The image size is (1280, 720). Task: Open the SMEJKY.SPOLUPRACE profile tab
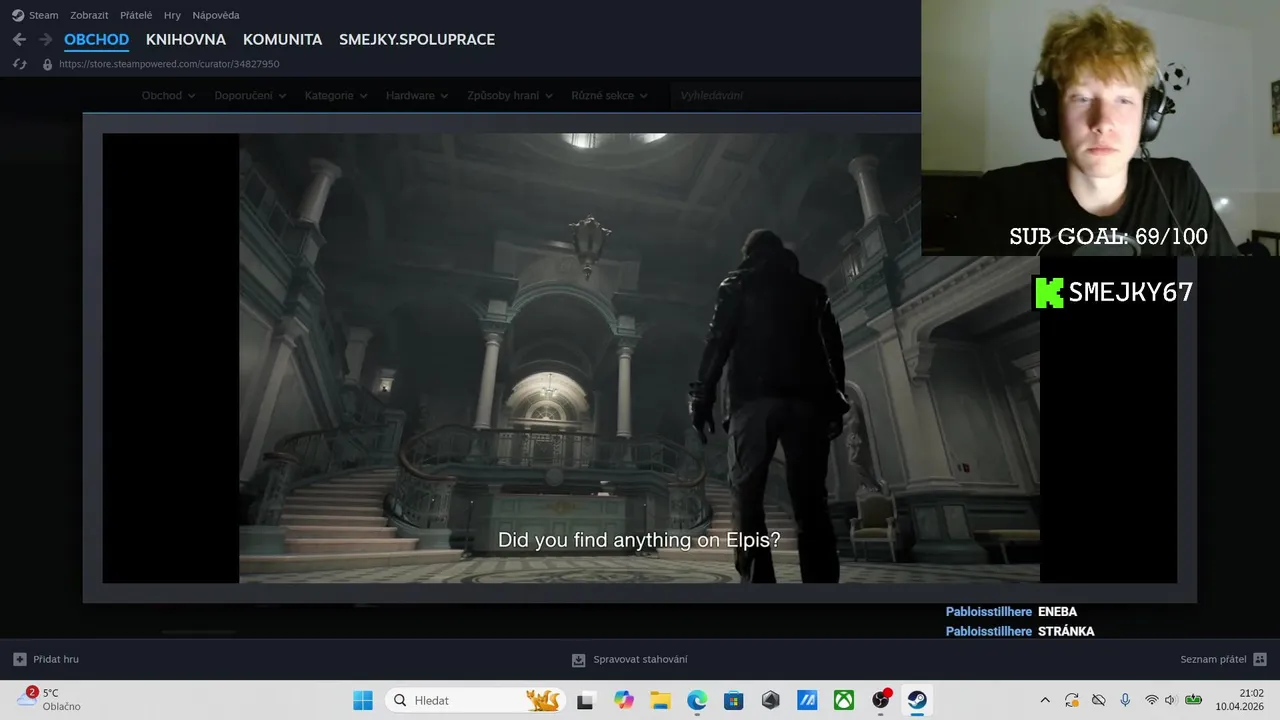click(x=417, y=40)
